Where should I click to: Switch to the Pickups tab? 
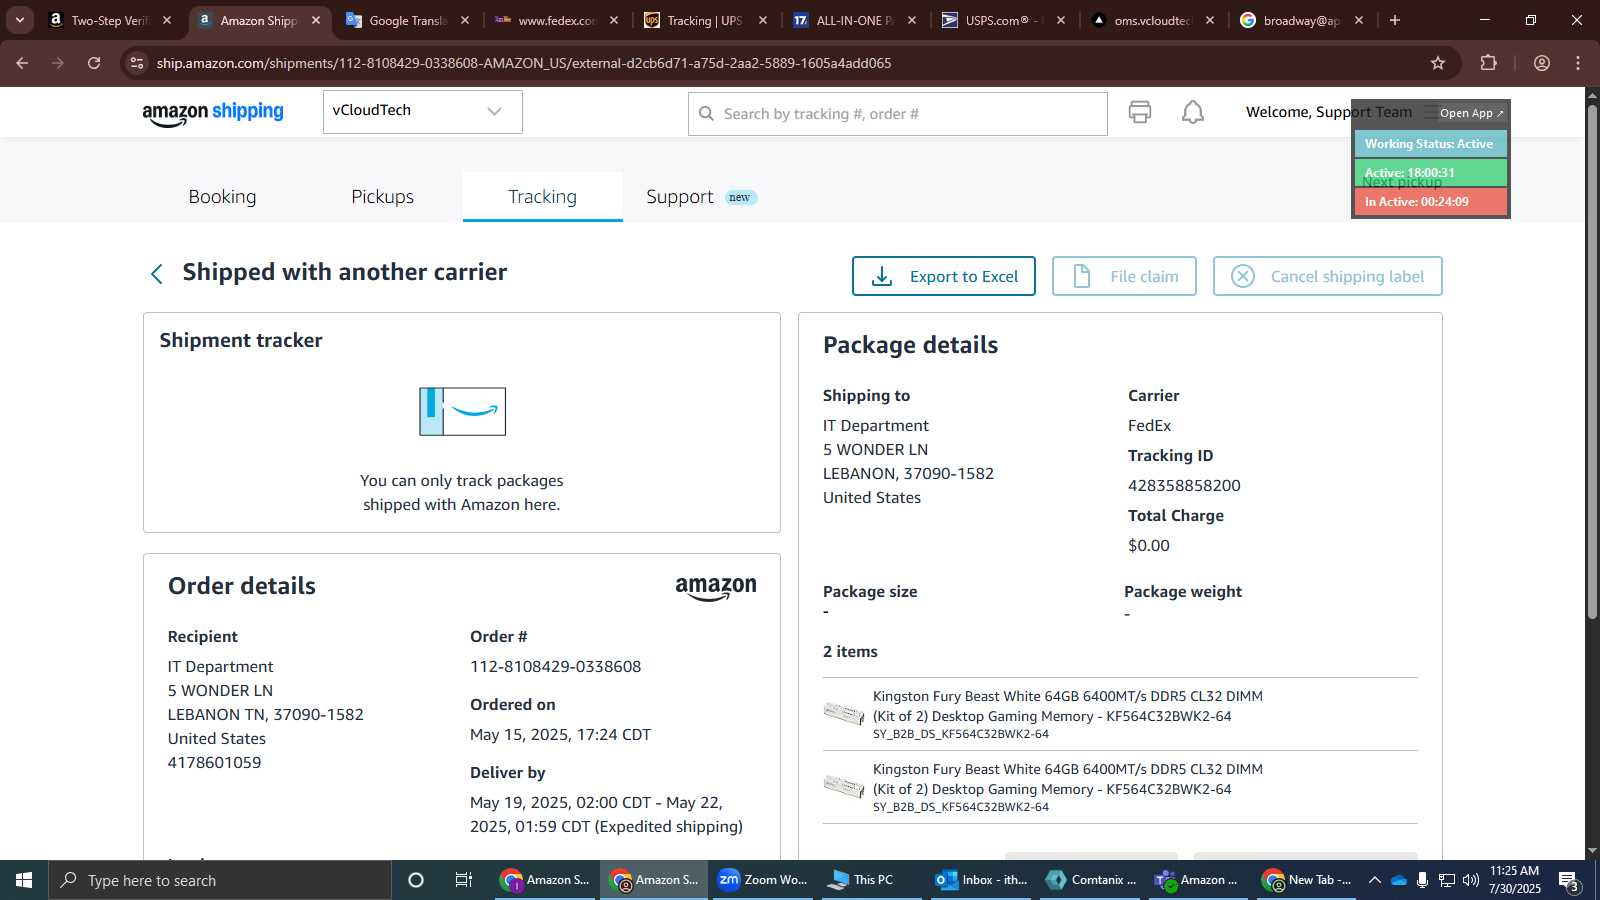pos(382,197)
